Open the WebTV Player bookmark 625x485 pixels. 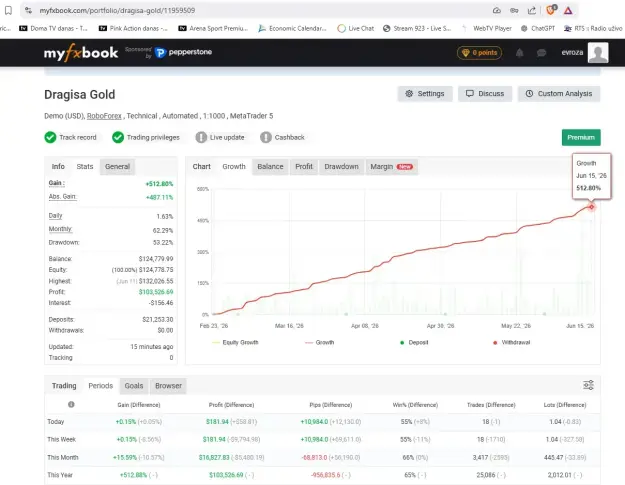pos(487,28)
